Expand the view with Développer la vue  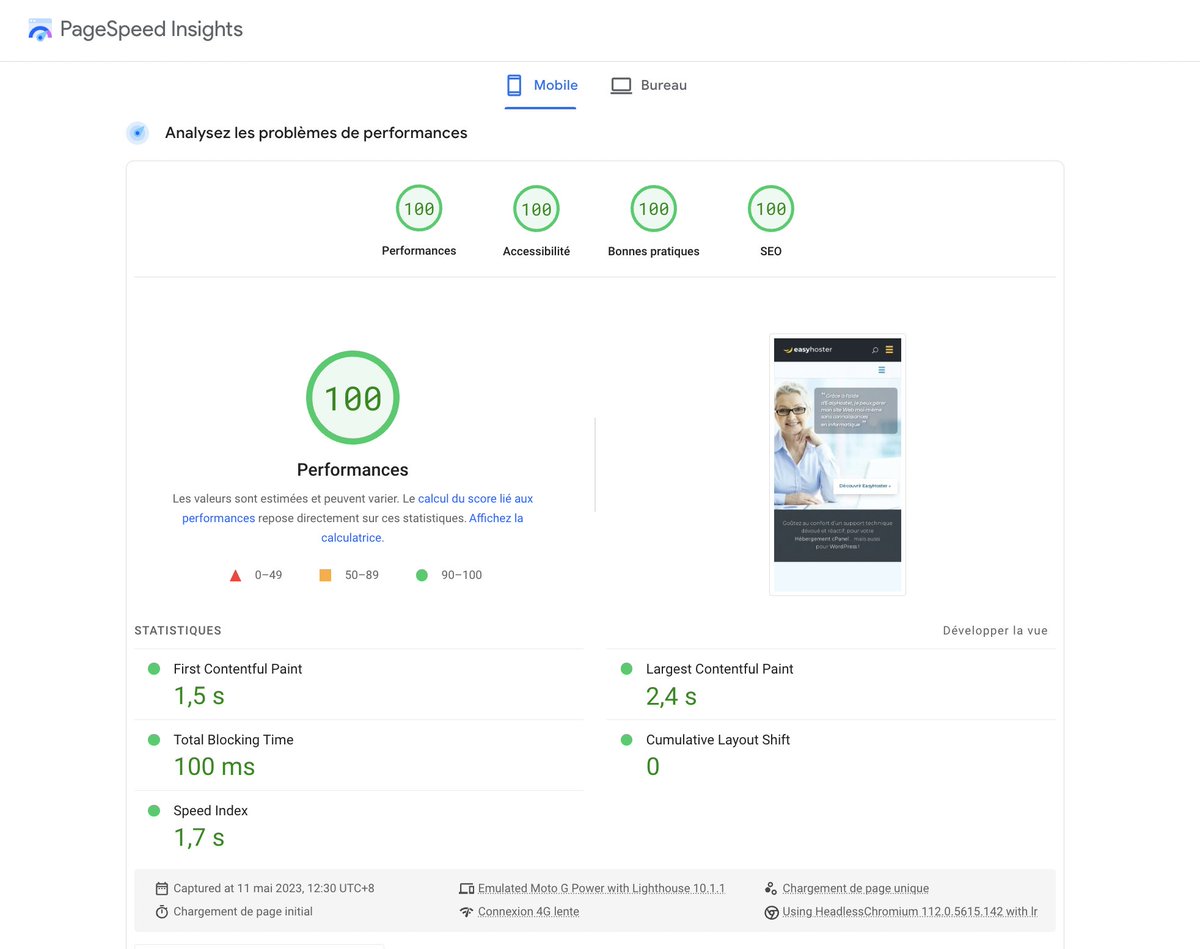995,631
